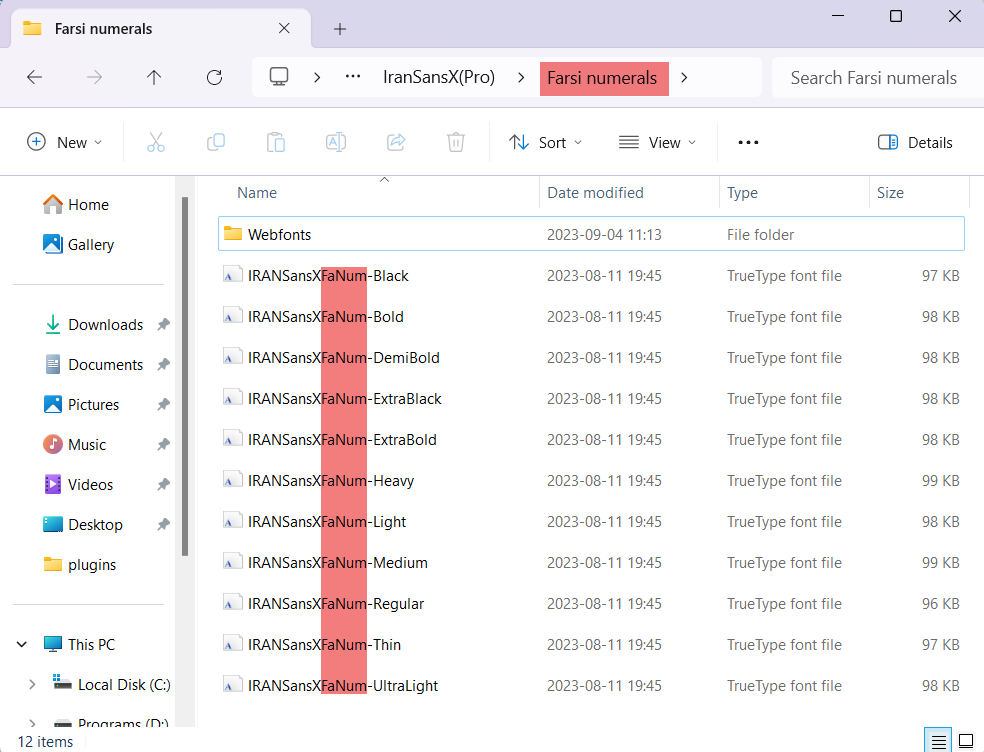Switch to large thumbnails view icon
The image size is (984, 752).
966,741
